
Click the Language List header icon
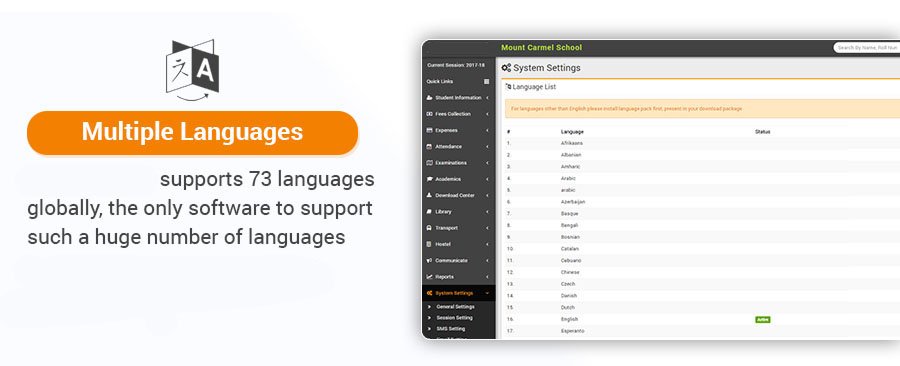point(508,87)
